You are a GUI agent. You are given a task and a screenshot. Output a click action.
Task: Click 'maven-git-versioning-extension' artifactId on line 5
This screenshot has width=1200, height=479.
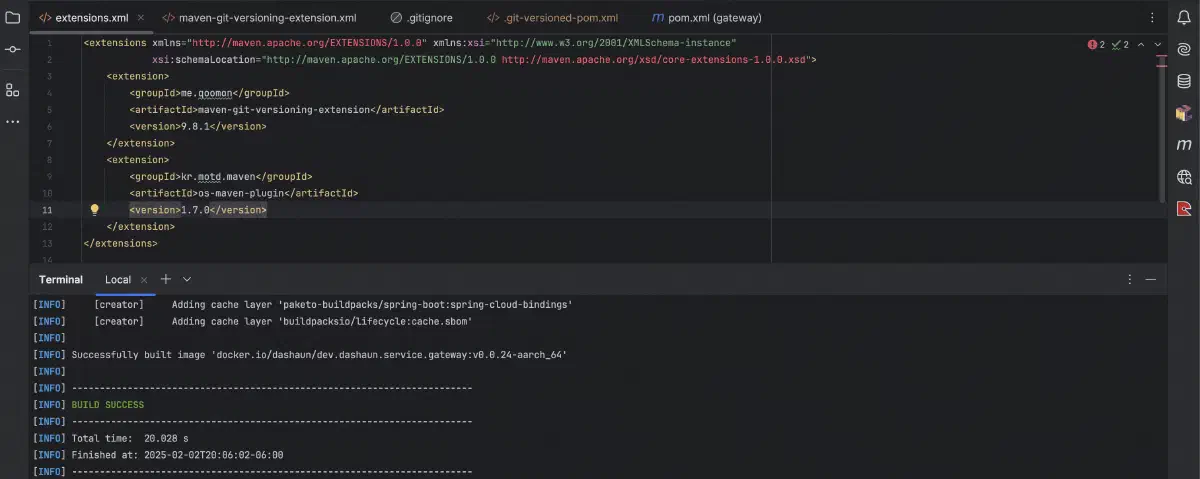coord(286,110)
